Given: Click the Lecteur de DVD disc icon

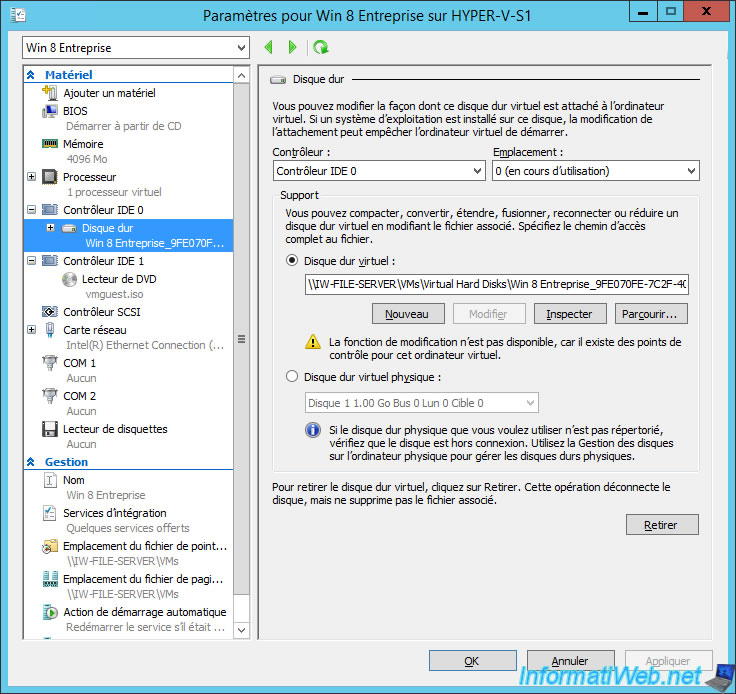Looking at the screenshot, I should point(69,279).
